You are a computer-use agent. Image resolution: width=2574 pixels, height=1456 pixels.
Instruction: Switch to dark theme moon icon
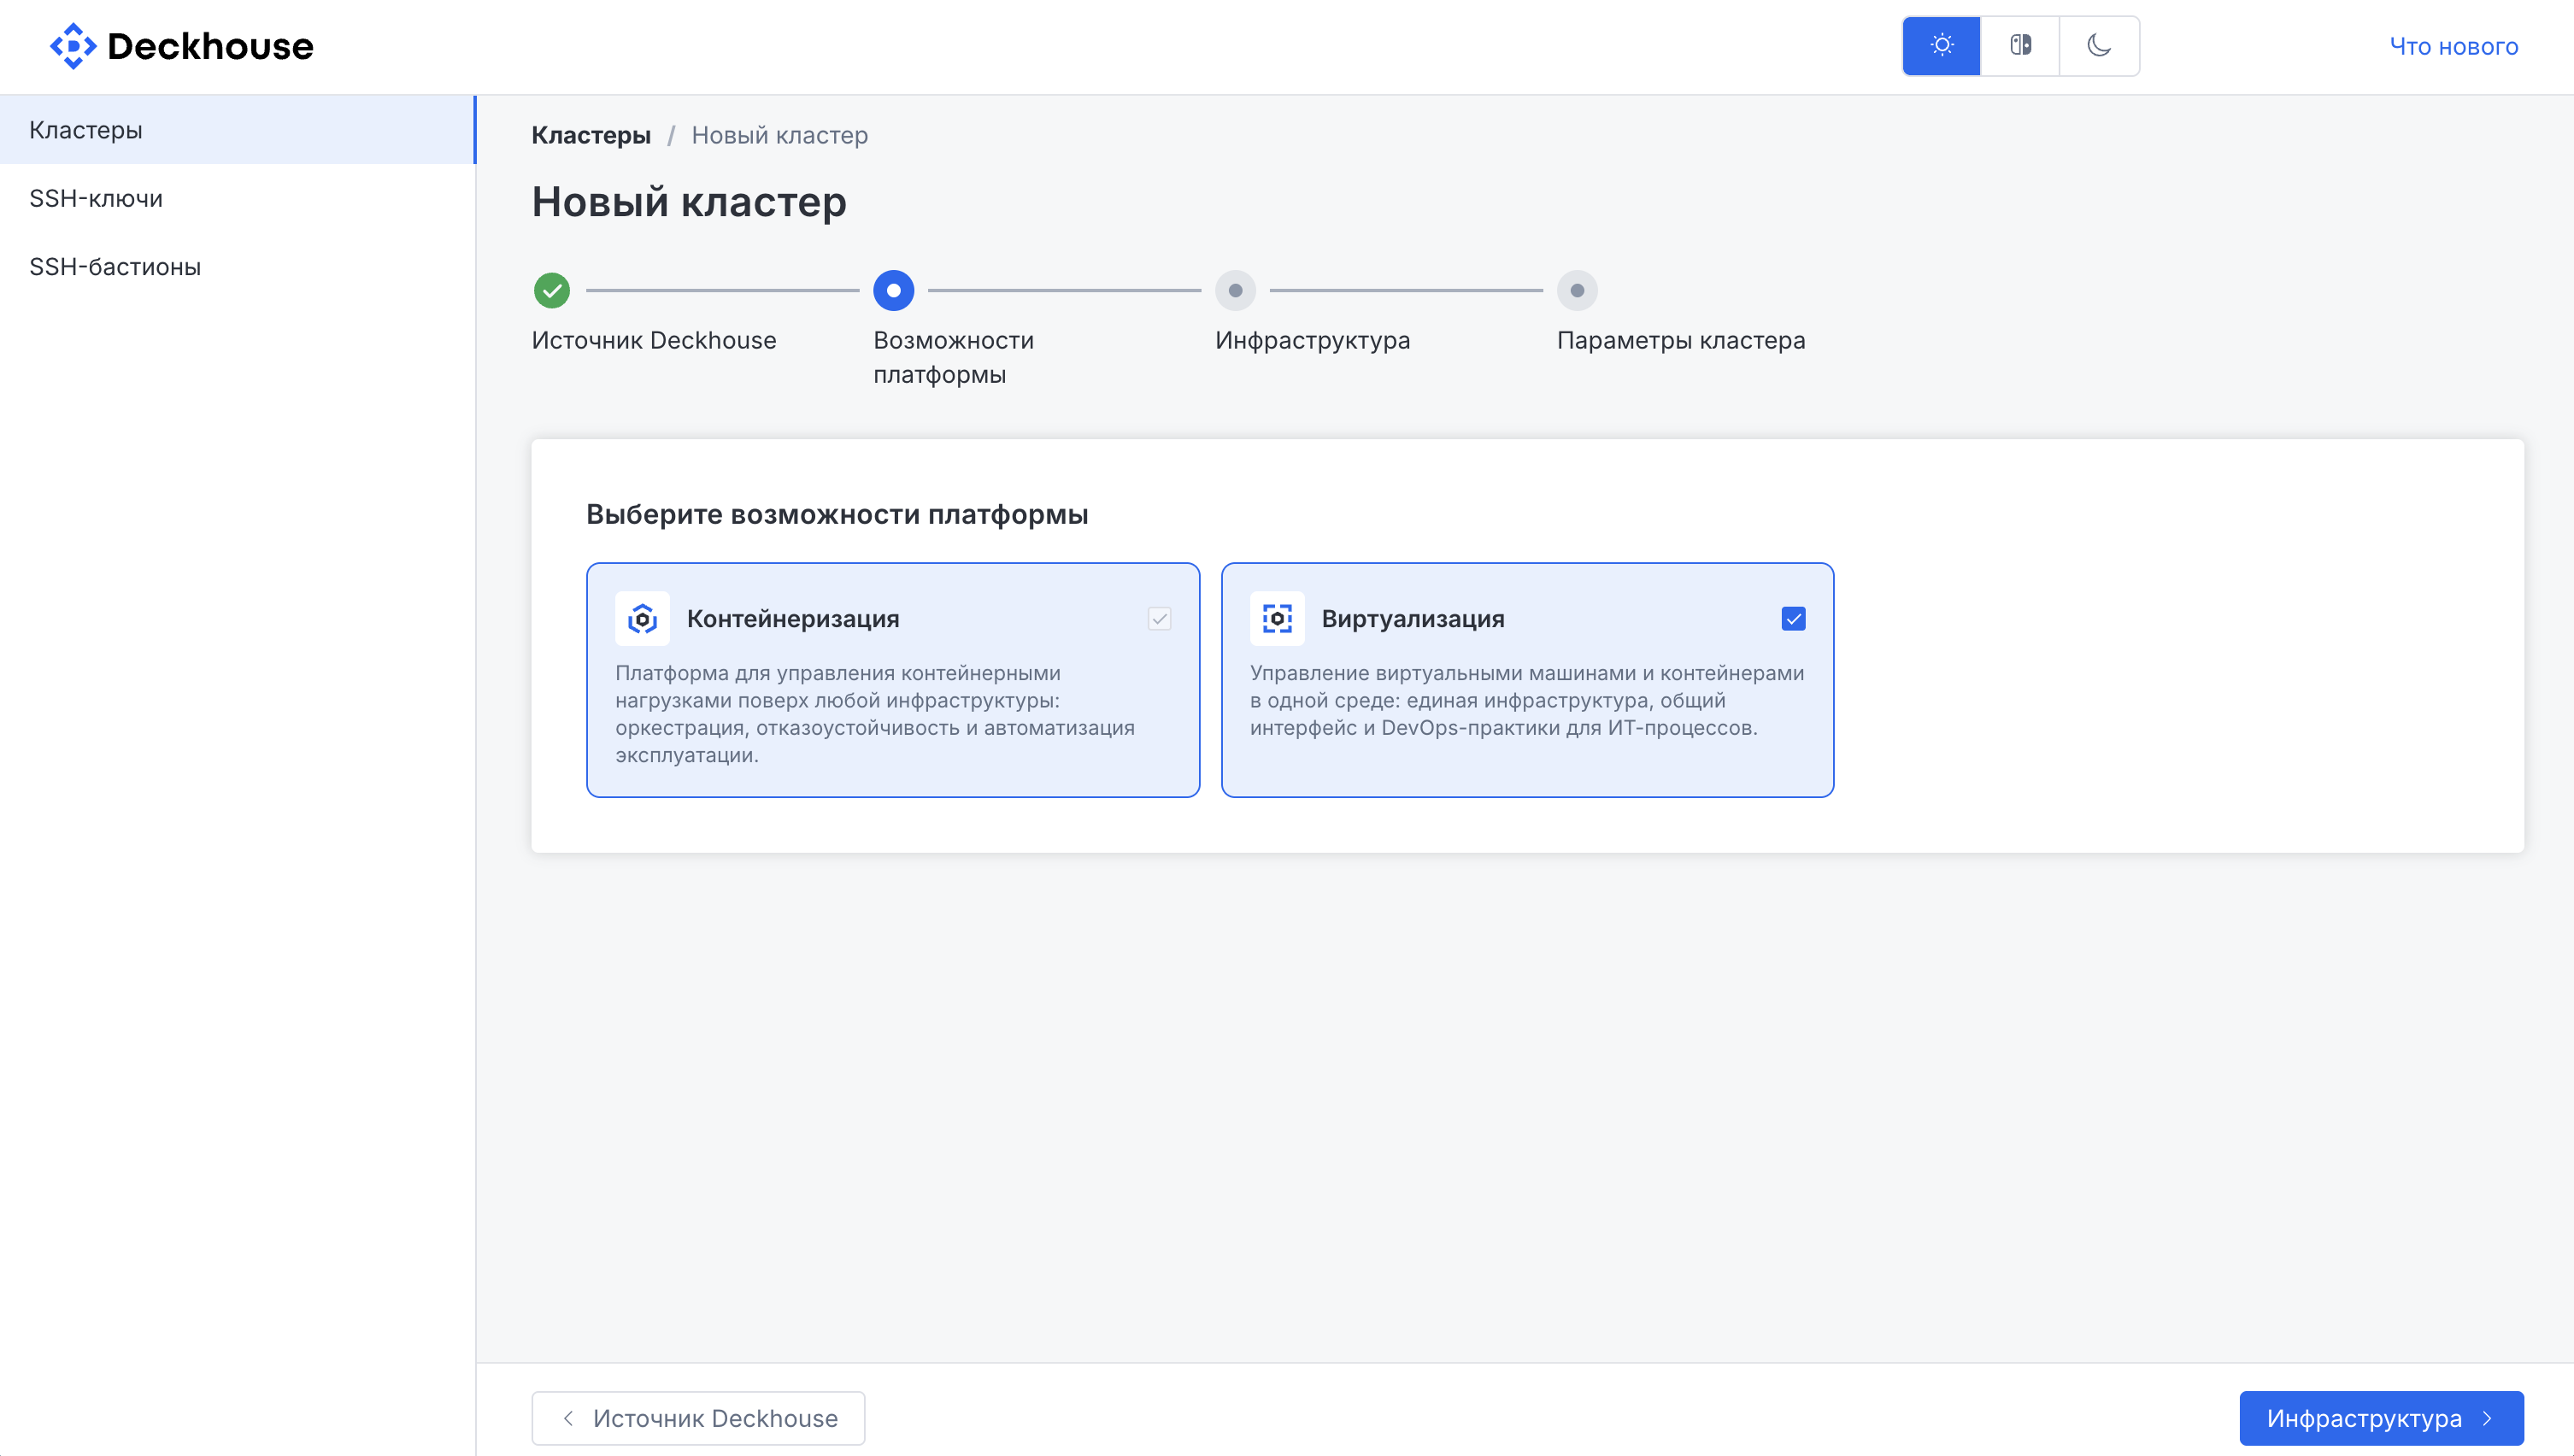2099,46
